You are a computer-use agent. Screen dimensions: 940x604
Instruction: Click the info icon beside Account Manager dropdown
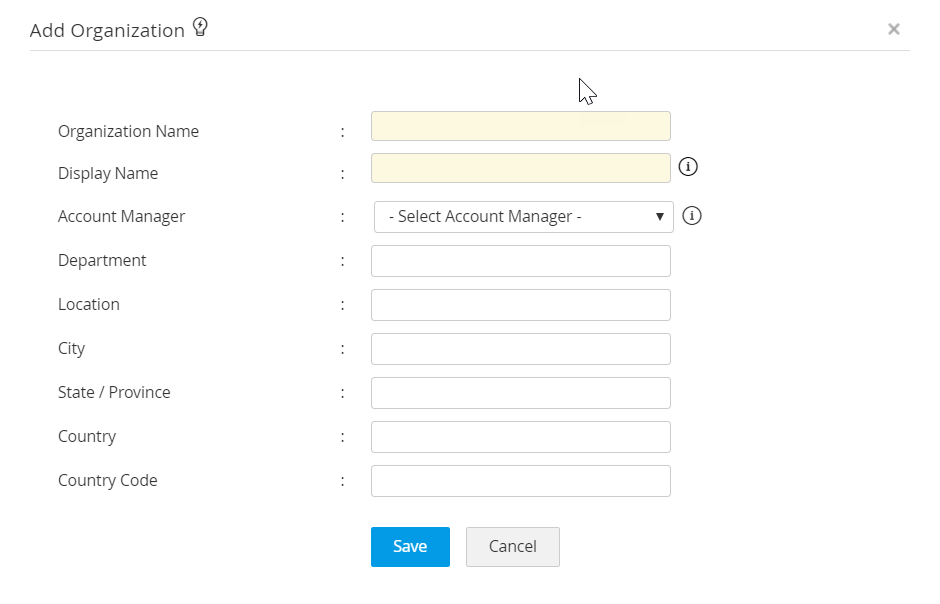tap(692, 215)
